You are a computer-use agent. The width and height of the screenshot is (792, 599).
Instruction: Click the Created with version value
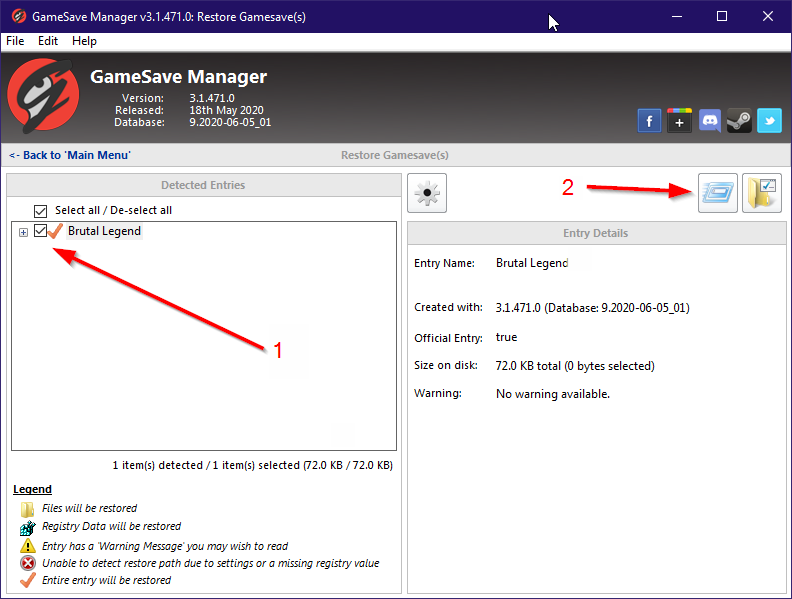tap(592, 308)
